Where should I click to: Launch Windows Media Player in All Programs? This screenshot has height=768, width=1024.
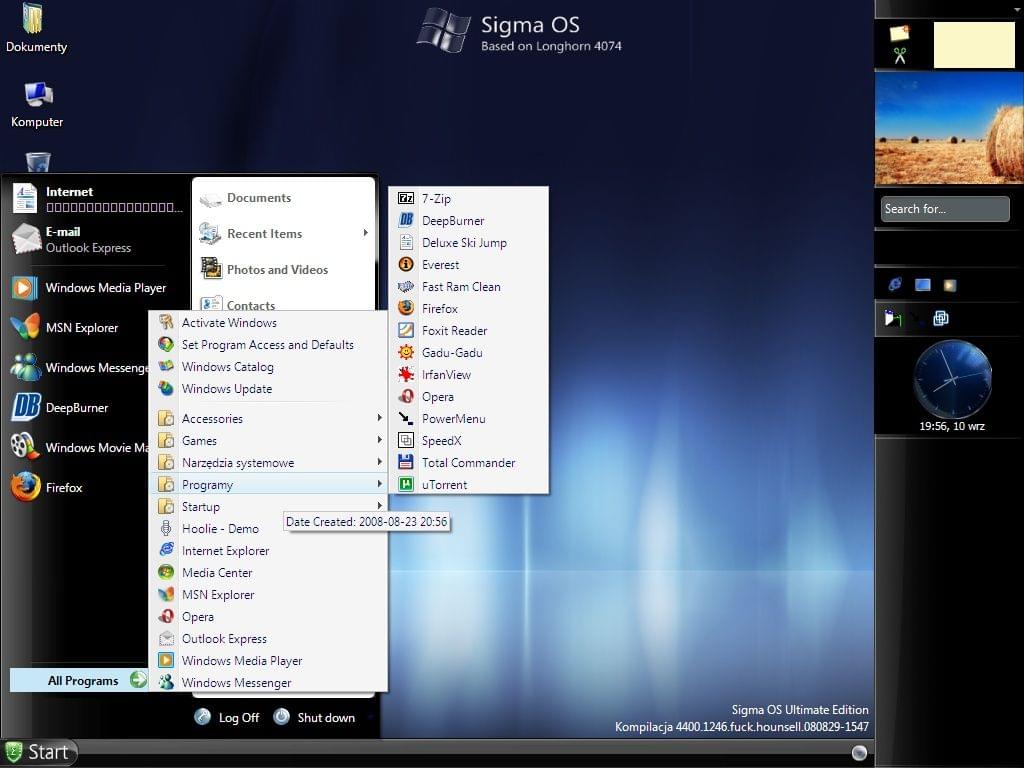pyautogui.click(x=268, y=661)
